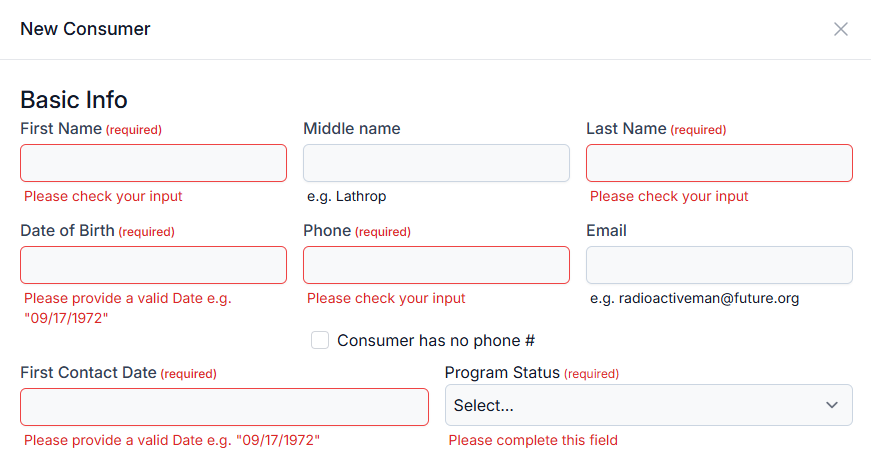Select the Last Name input field
Viewport: 871px width, 471px height.
719,163
